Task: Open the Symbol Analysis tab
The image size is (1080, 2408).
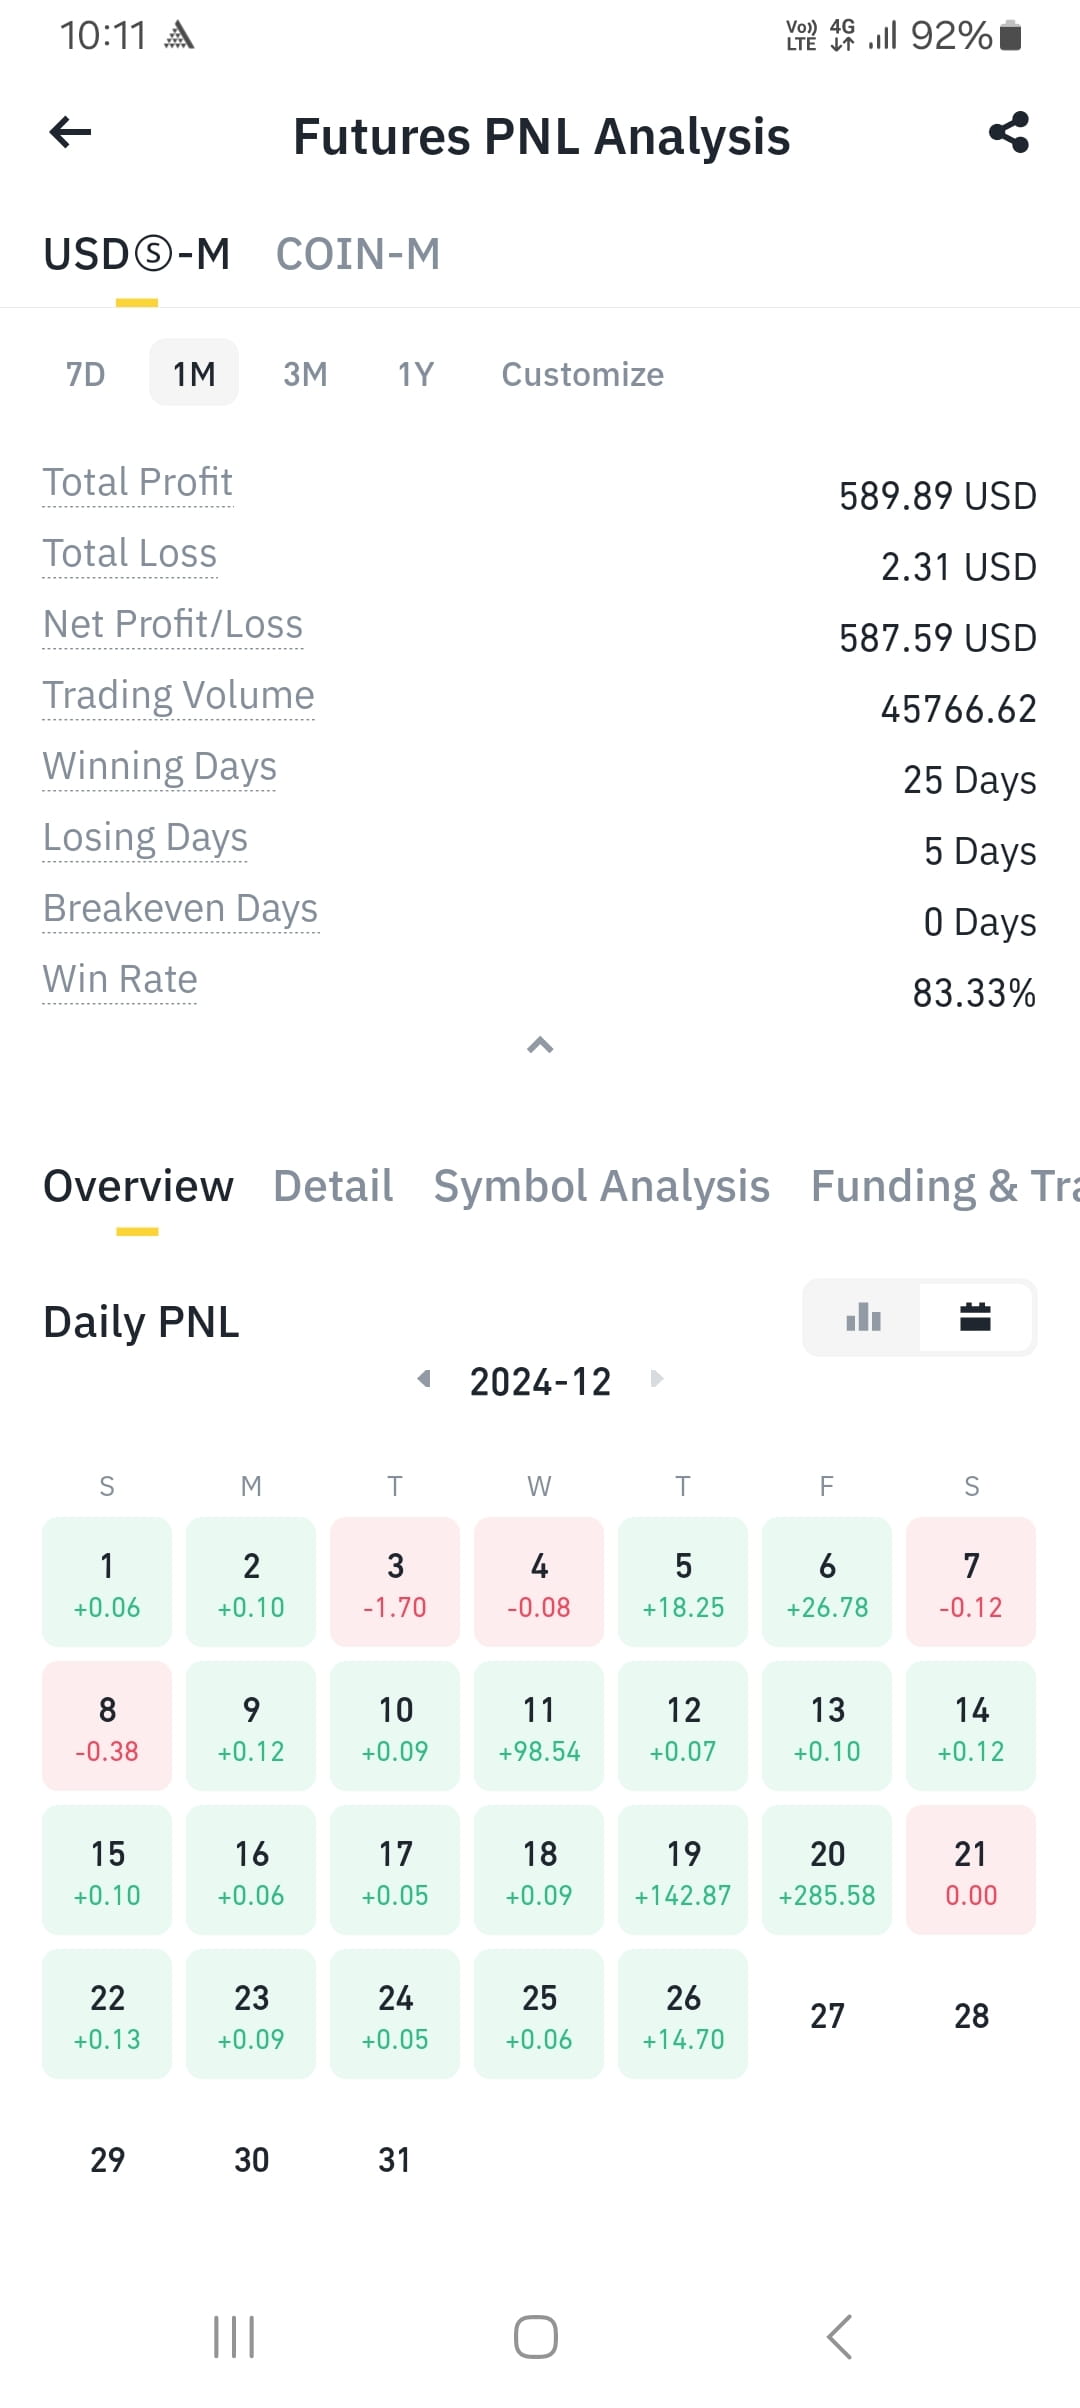Action: (602, 1186)
